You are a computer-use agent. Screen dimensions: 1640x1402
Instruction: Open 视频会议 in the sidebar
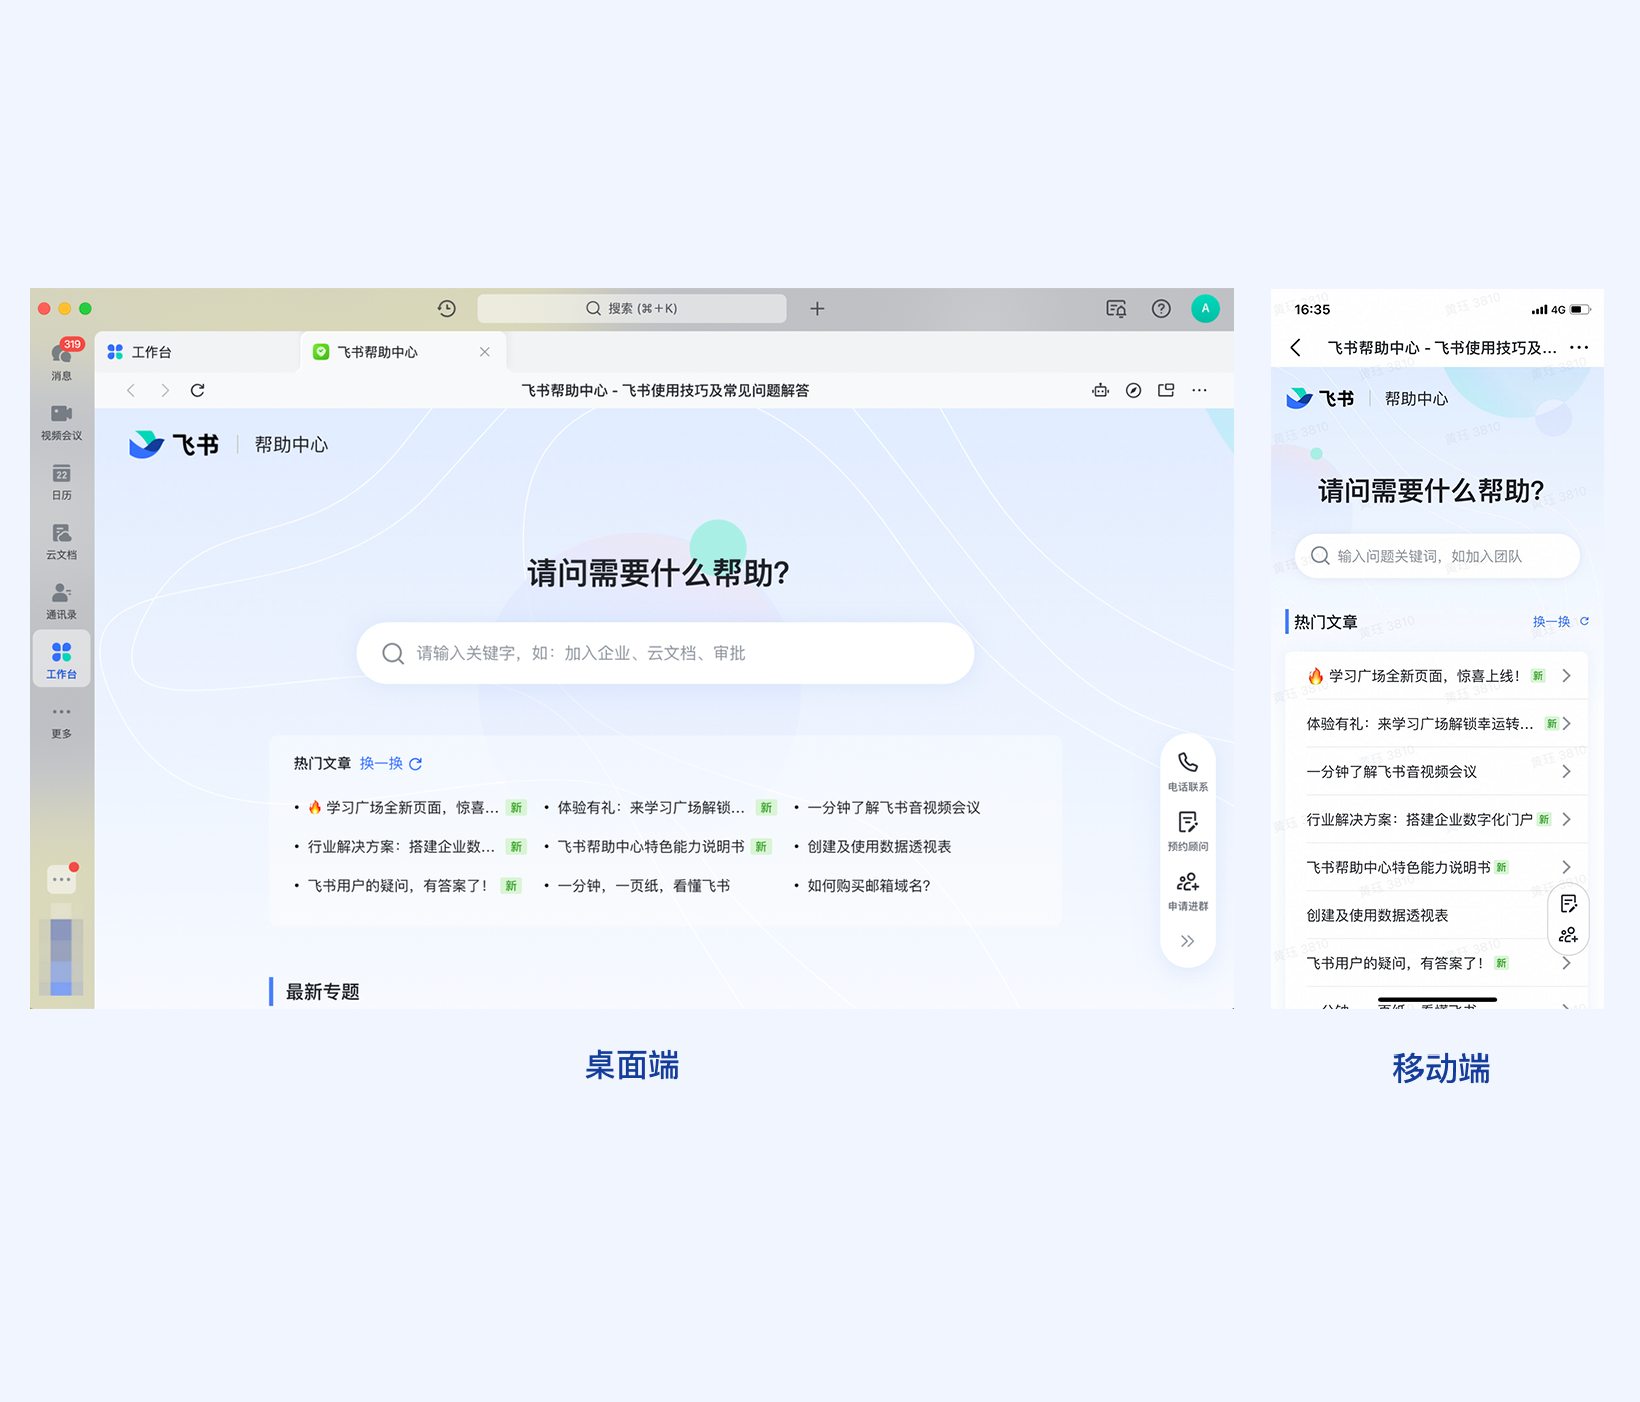coord(61,422)
